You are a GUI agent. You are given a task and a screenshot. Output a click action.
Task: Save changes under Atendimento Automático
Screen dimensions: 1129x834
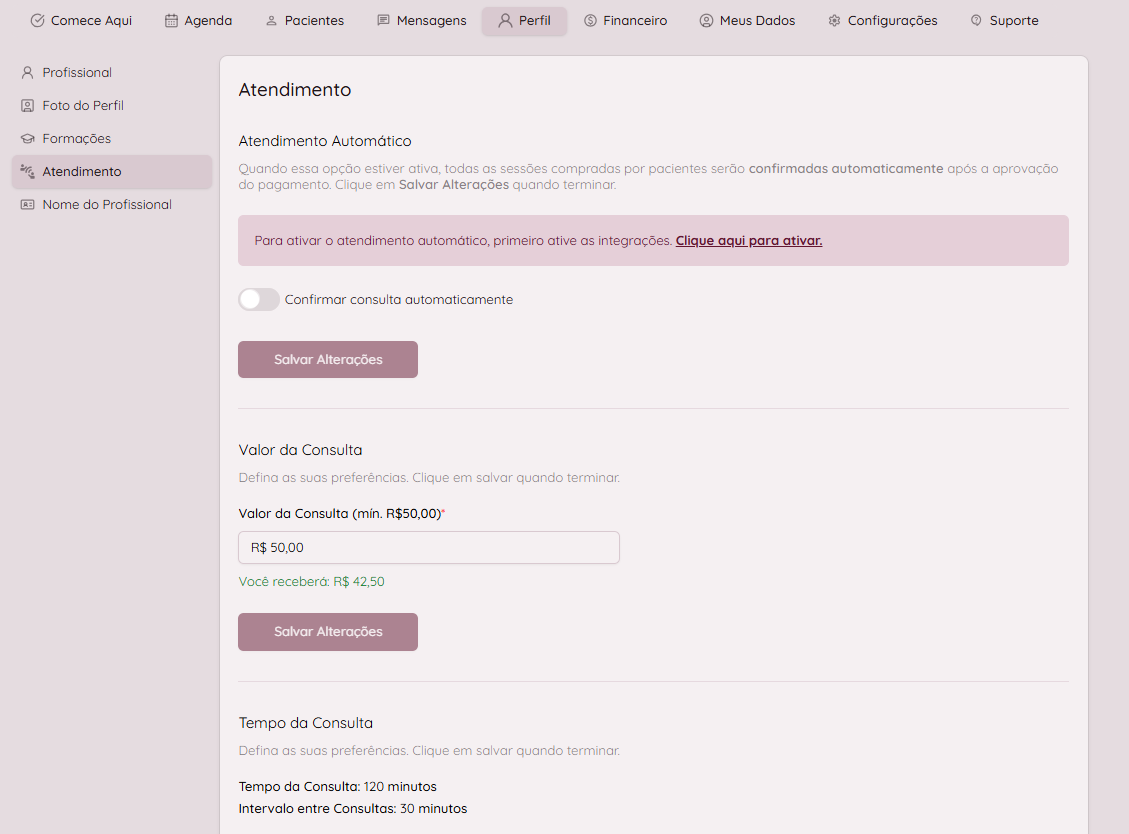coord(328,360)
